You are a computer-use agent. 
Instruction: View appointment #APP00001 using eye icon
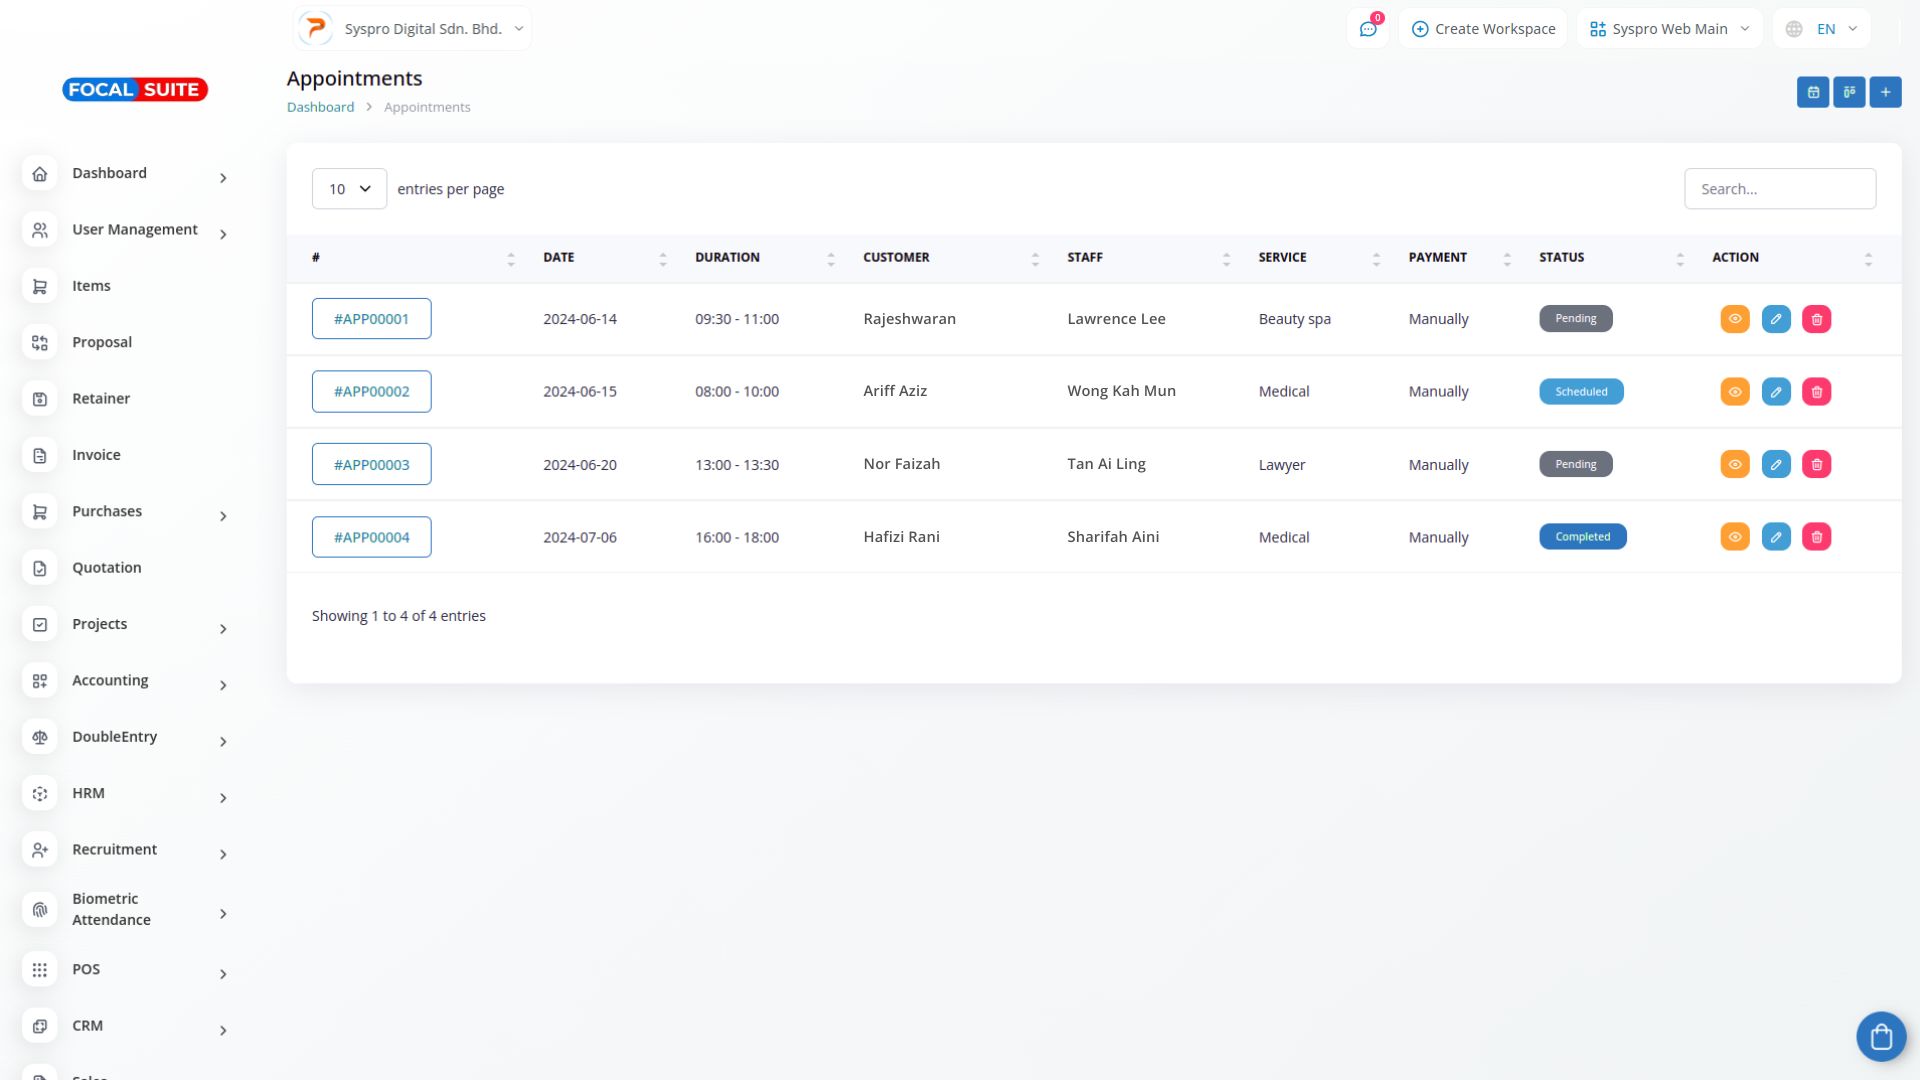[x=1734, y=319]
